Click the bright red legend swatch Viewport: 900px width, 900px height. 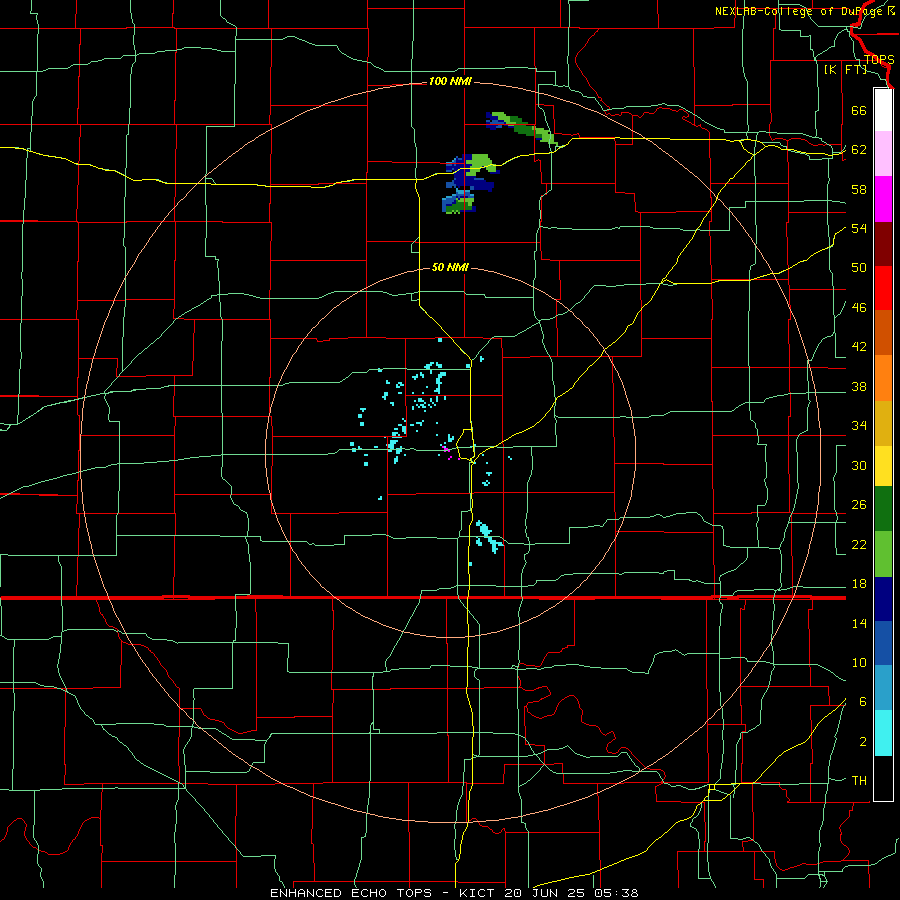(x=883, y=288)
